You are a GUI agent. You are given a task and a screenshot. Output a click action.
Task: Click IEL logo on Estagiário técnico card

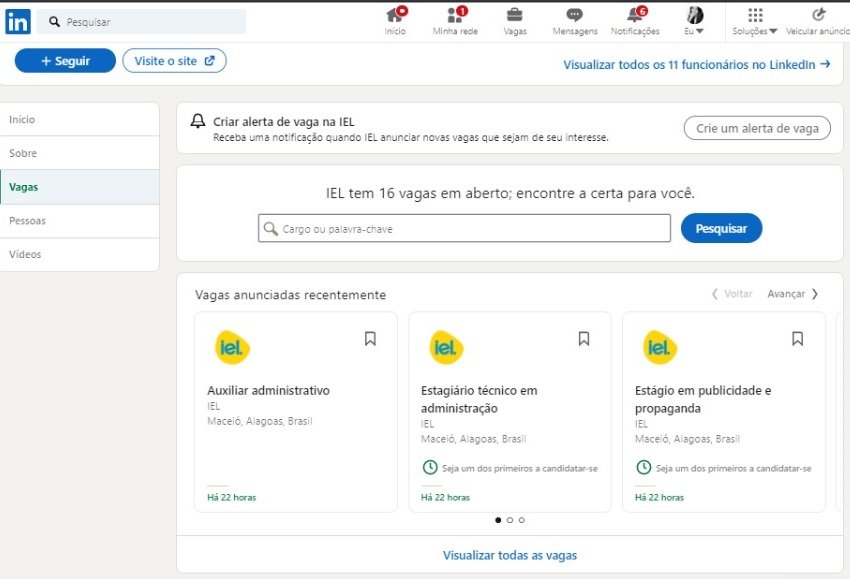(x=446, y=348)
